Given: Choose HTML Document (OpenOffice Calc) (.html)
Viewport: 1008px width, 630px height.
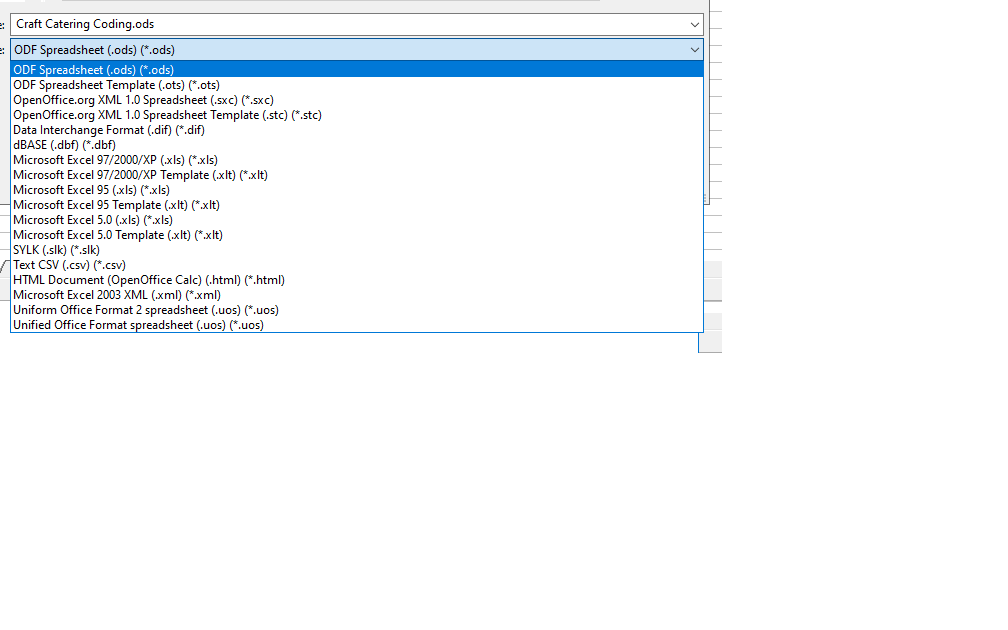Looking at the screenshot, I should (357, 280).
